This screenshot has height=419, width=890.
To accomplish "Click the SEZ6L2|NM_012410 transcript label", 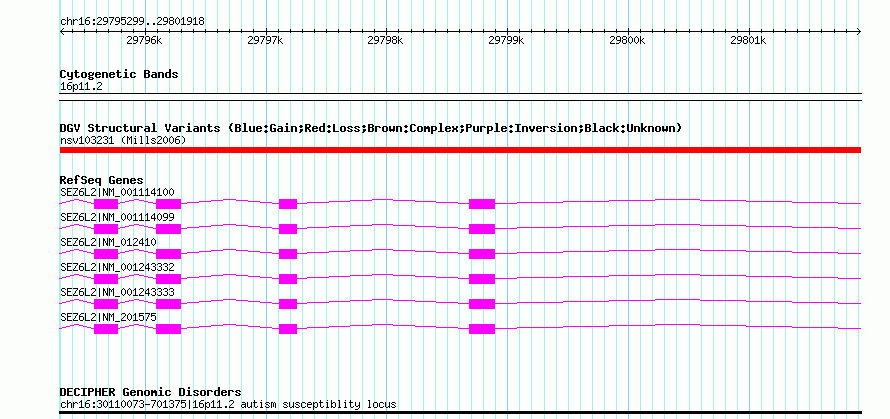I will point(108,242).
